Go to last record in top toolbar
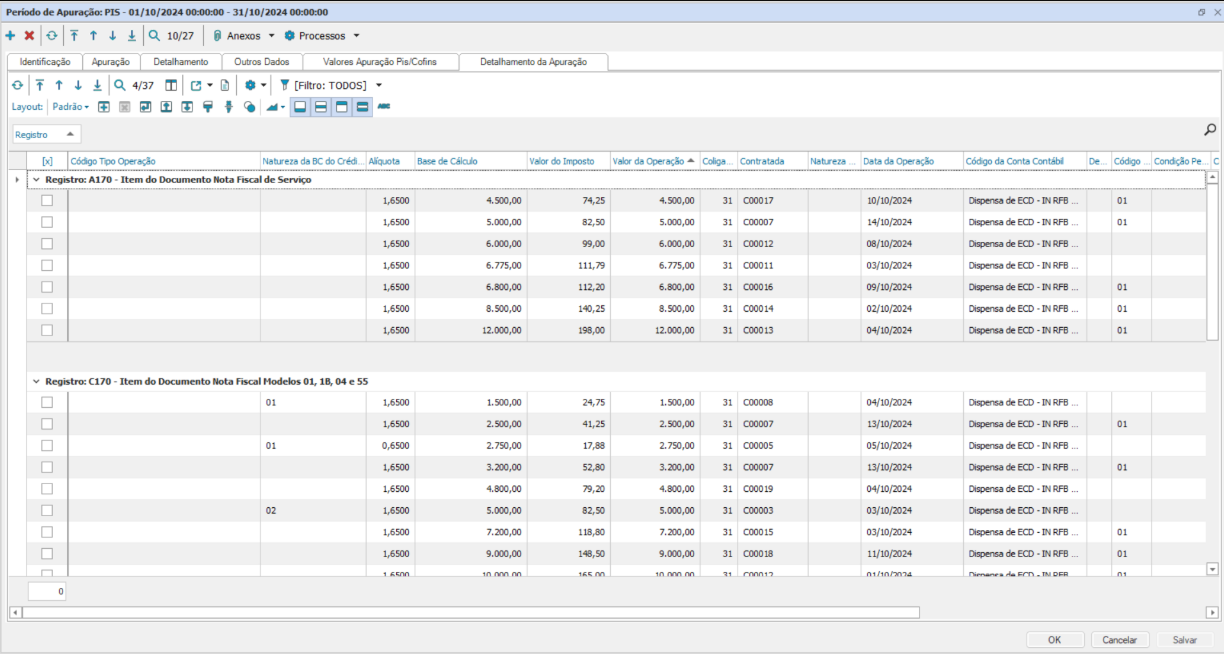Image resolution: width=1224 pixels, height=654 pixels. point(131,35)
